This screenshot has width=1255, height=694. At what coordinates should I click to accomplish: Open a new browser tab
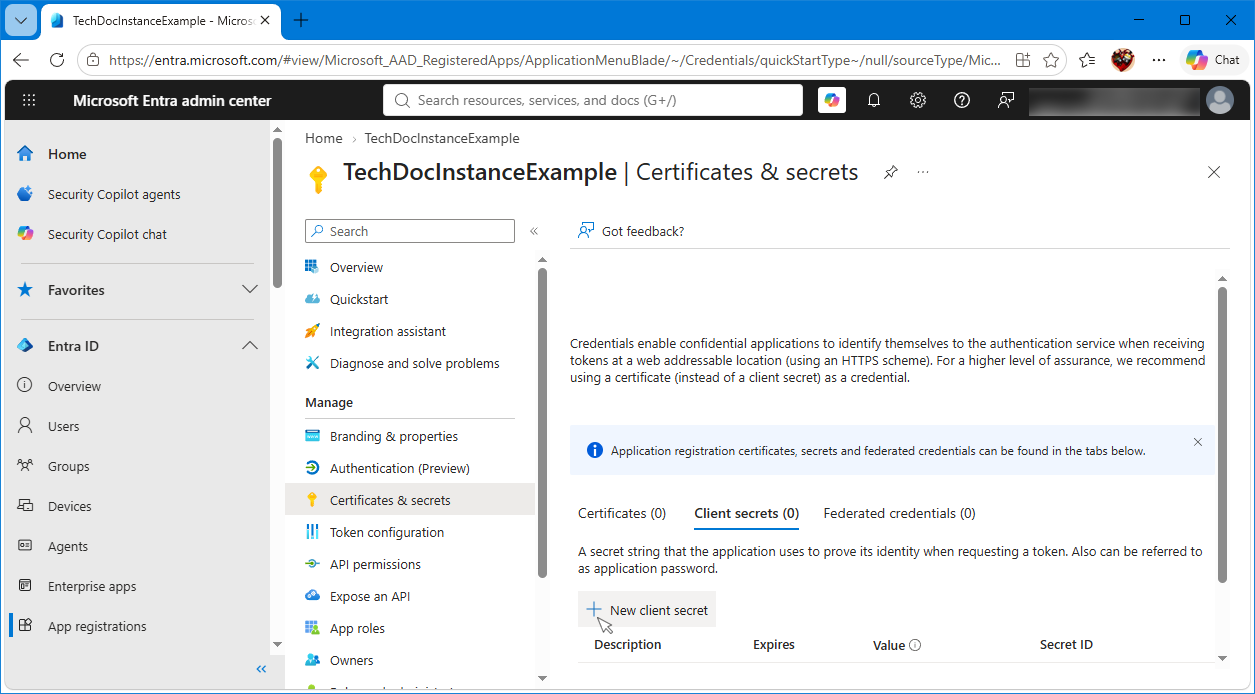[x=301, y=20]
